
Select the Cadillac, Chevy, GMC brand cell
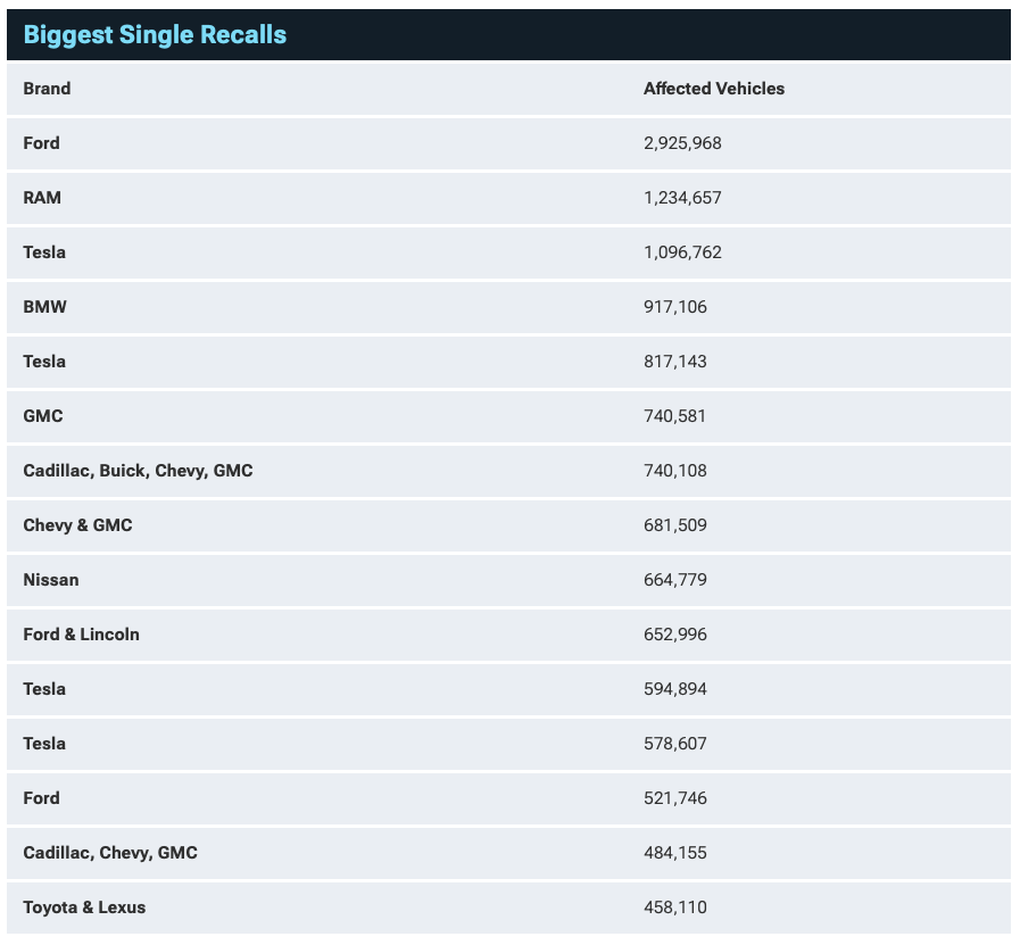click(x=110, y=853)
